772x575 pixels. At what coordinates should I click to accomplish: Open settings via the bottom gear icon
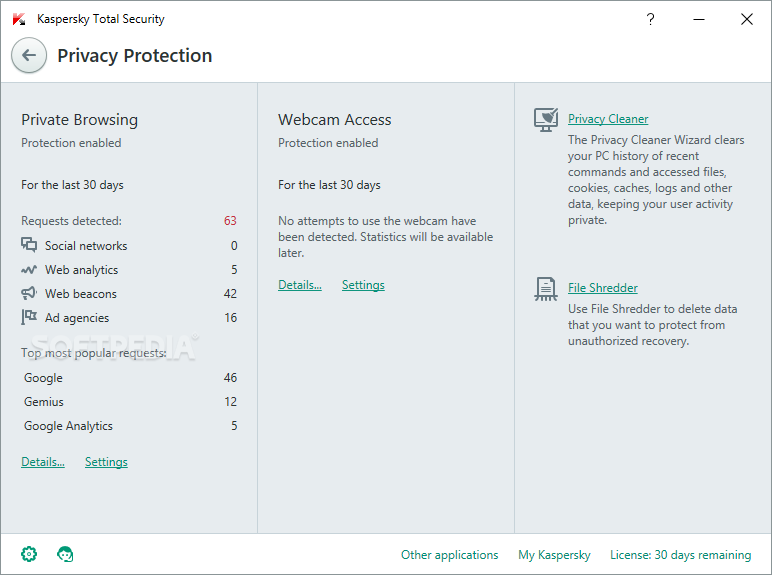pyautogui.click(x=29, y=554)
